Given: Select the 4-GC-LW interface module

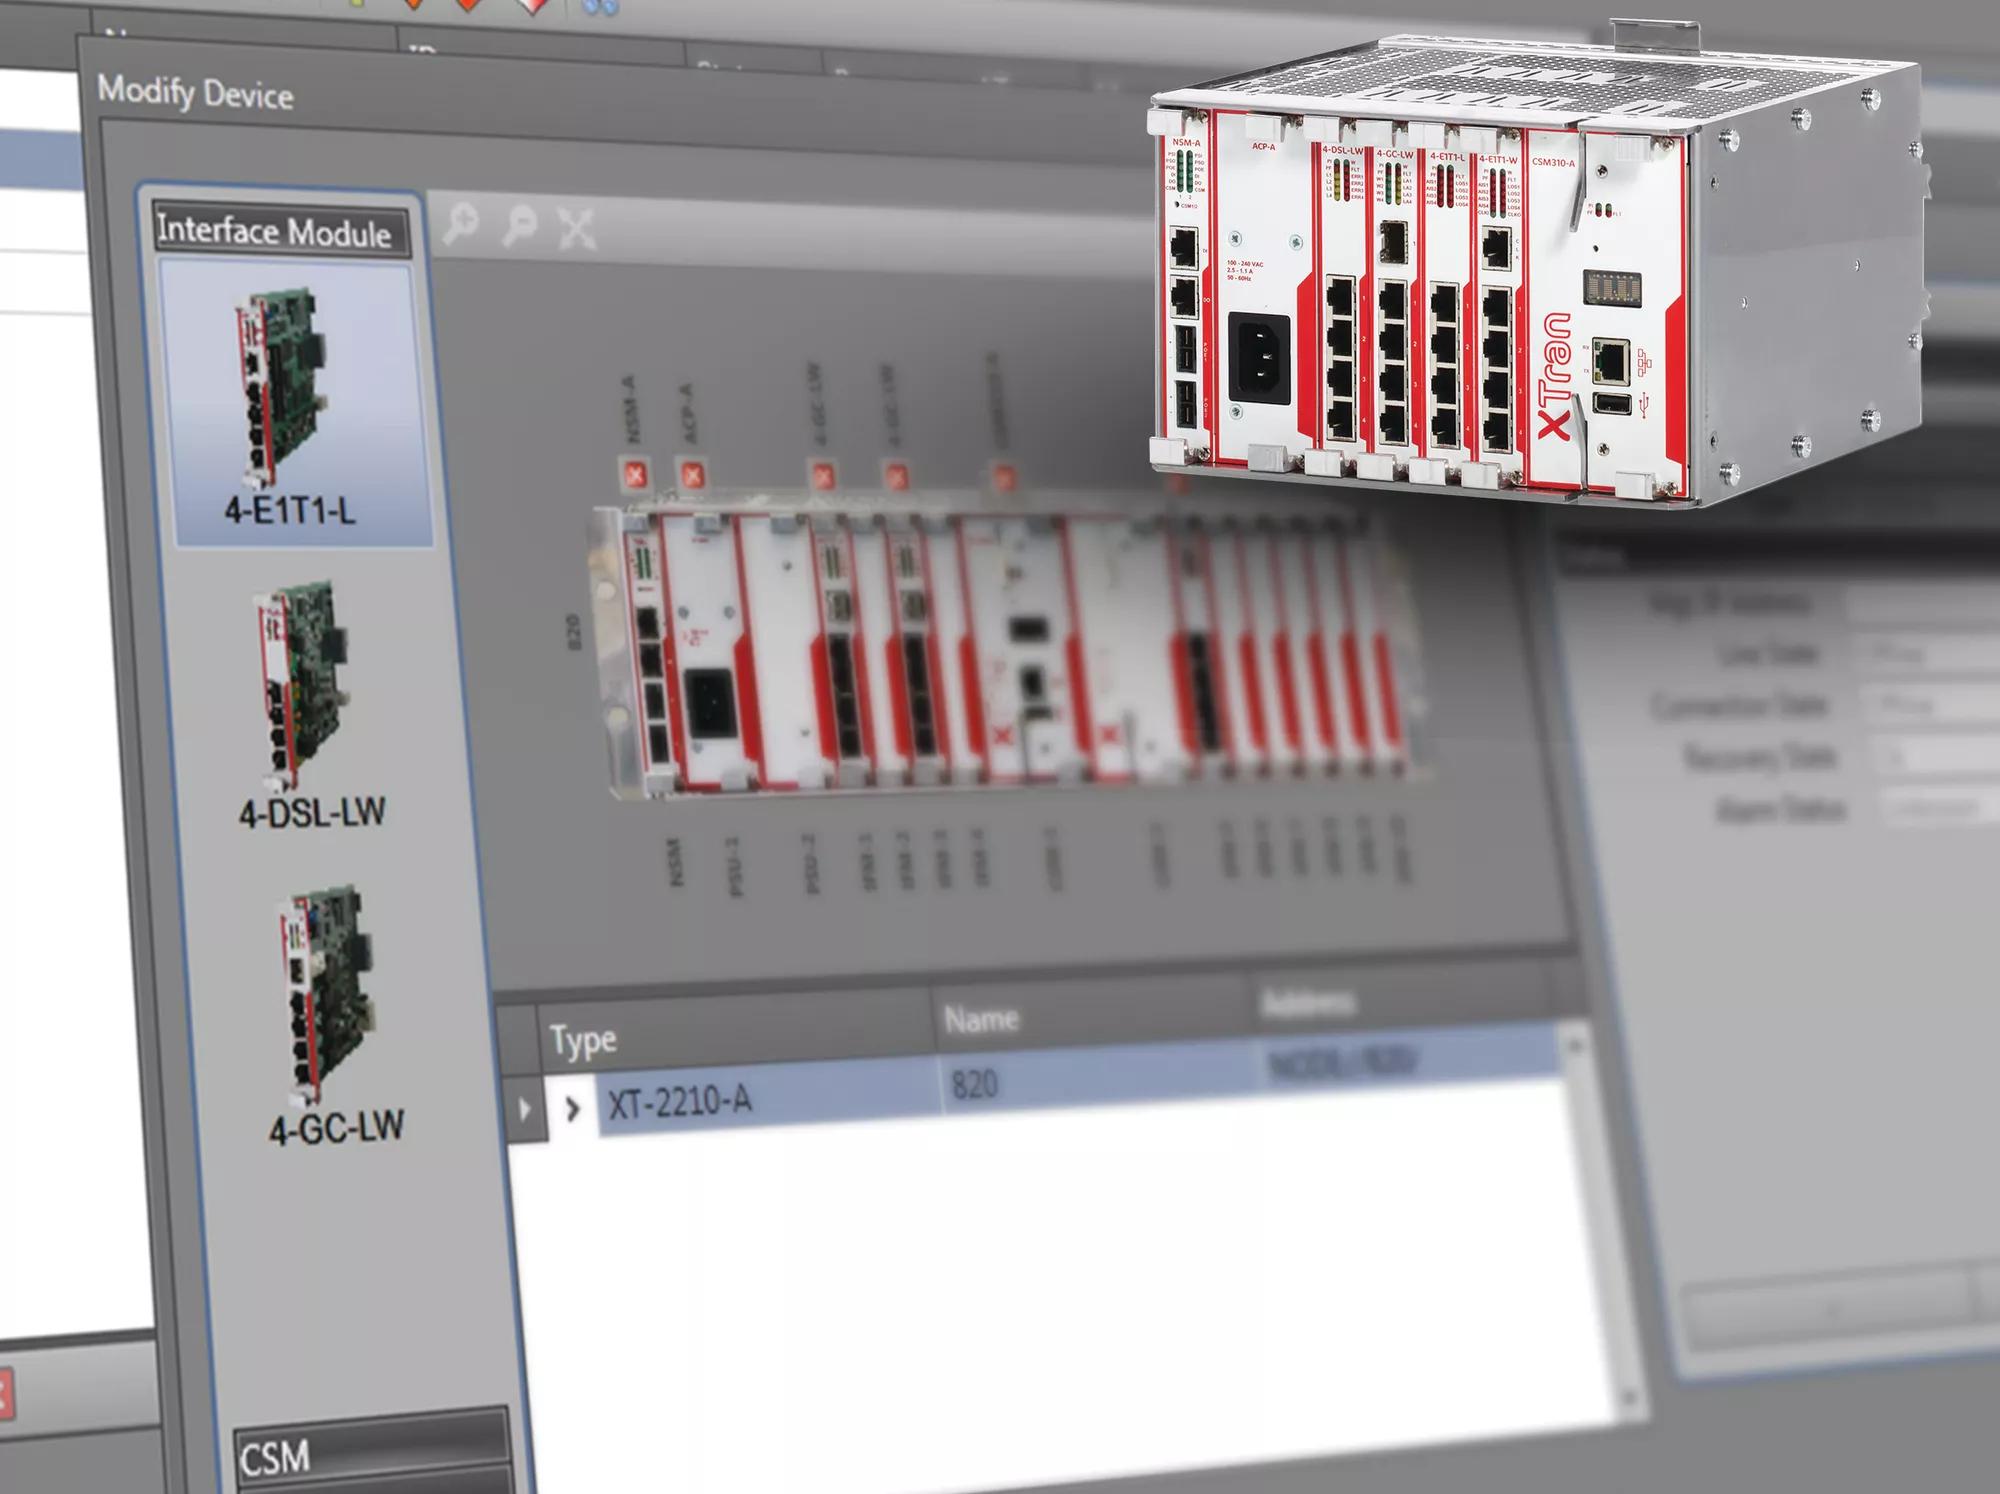Looking at the screenshot, I should coord(333,1015).
